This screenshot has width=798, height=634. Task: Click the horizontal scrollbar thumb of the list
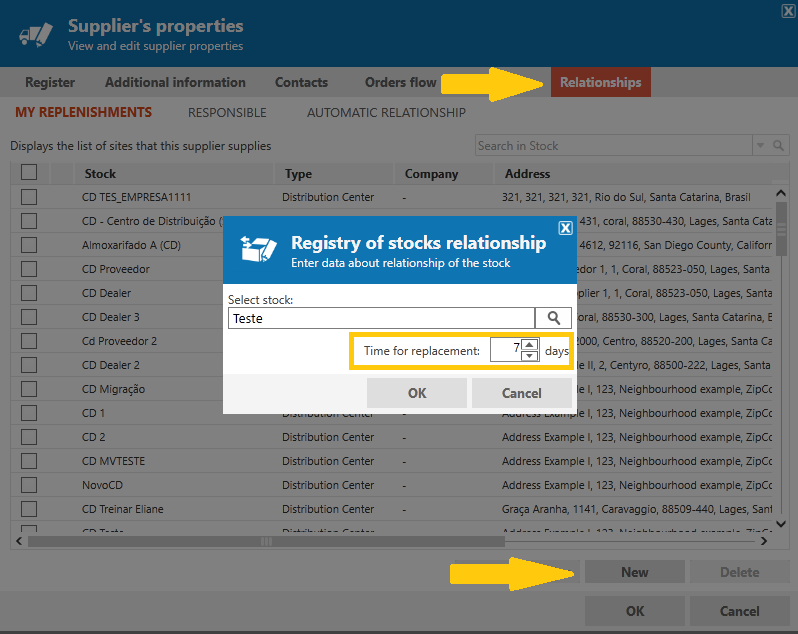click(266, 541)
